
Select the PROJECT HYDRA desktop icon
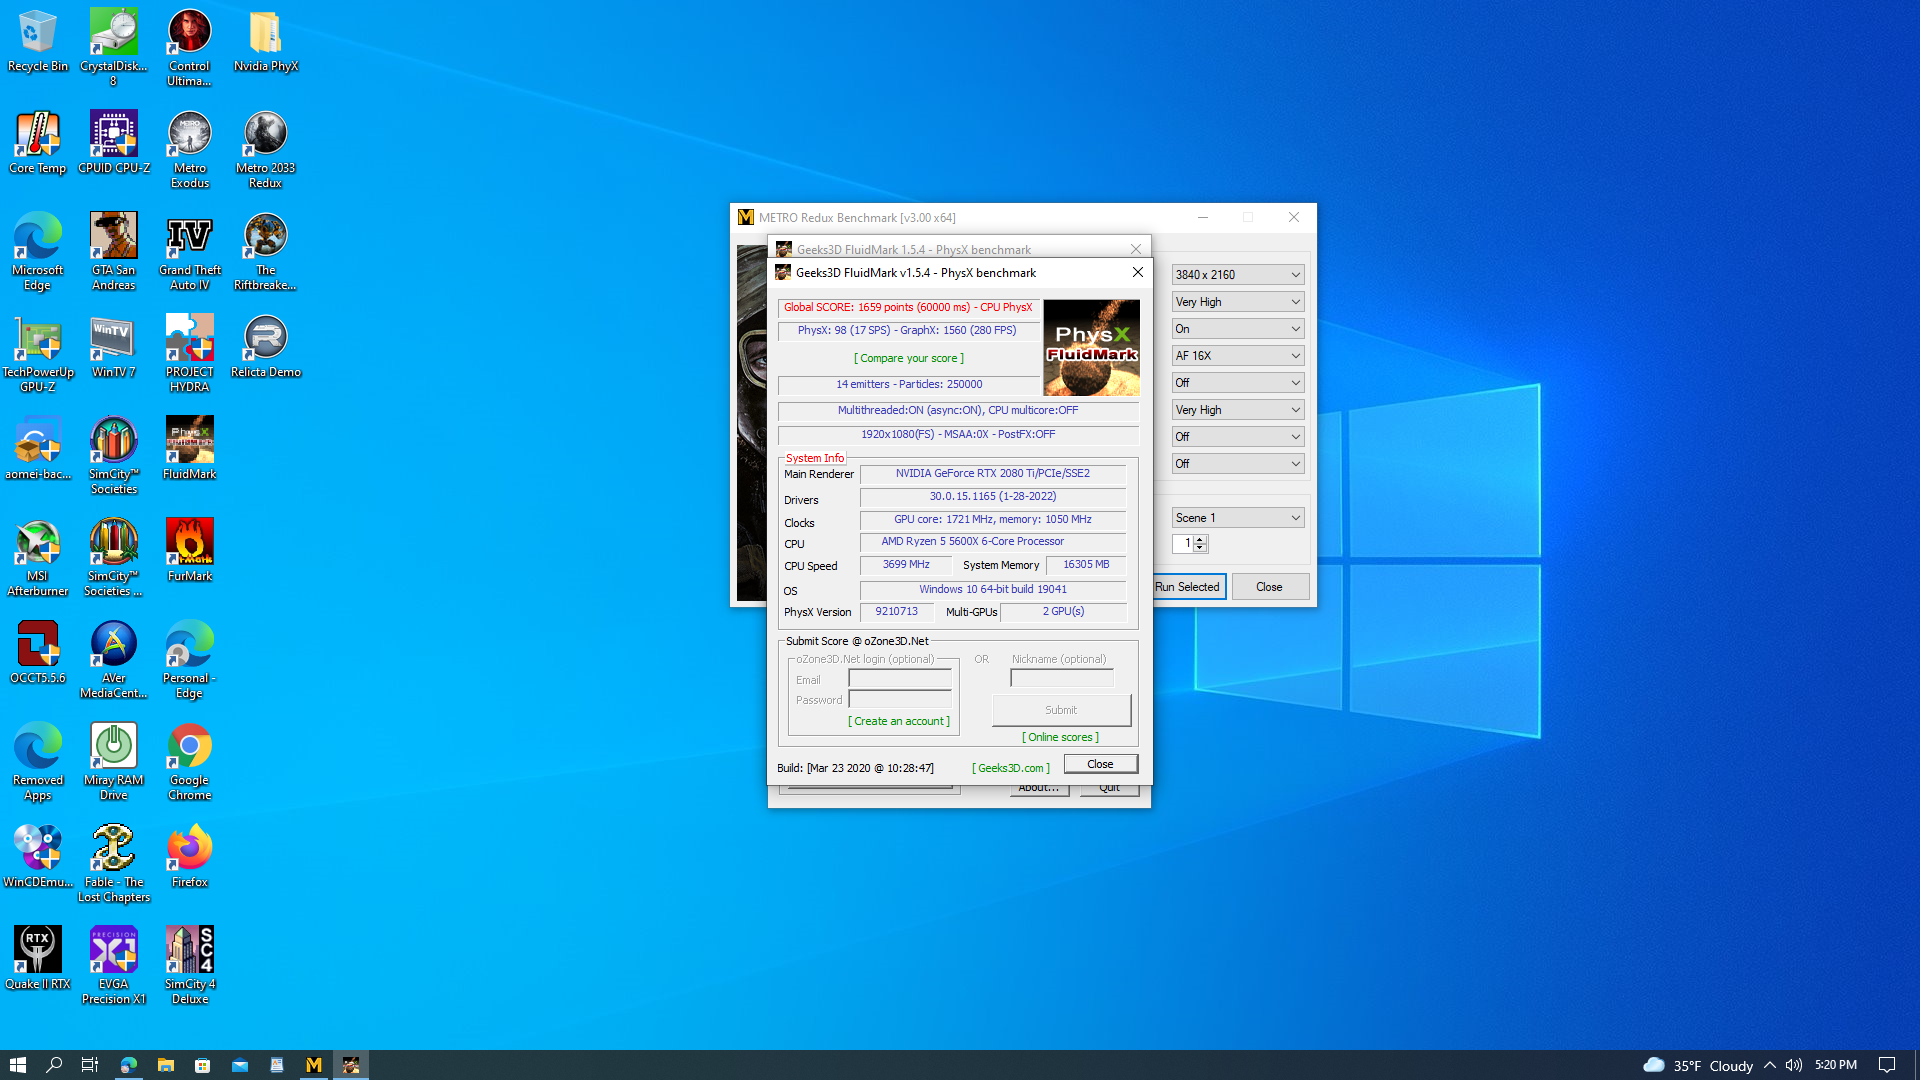190,354
